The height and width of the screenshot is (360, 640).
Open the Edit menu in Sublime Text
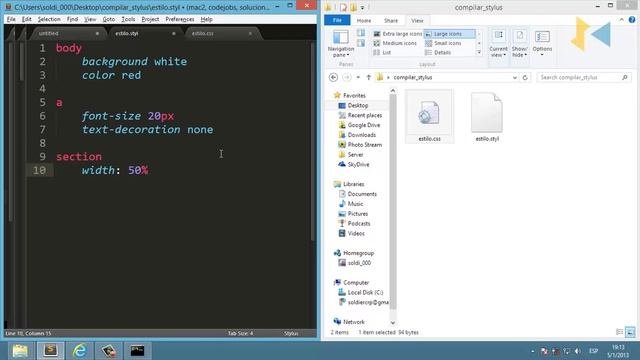pos(27,19)
